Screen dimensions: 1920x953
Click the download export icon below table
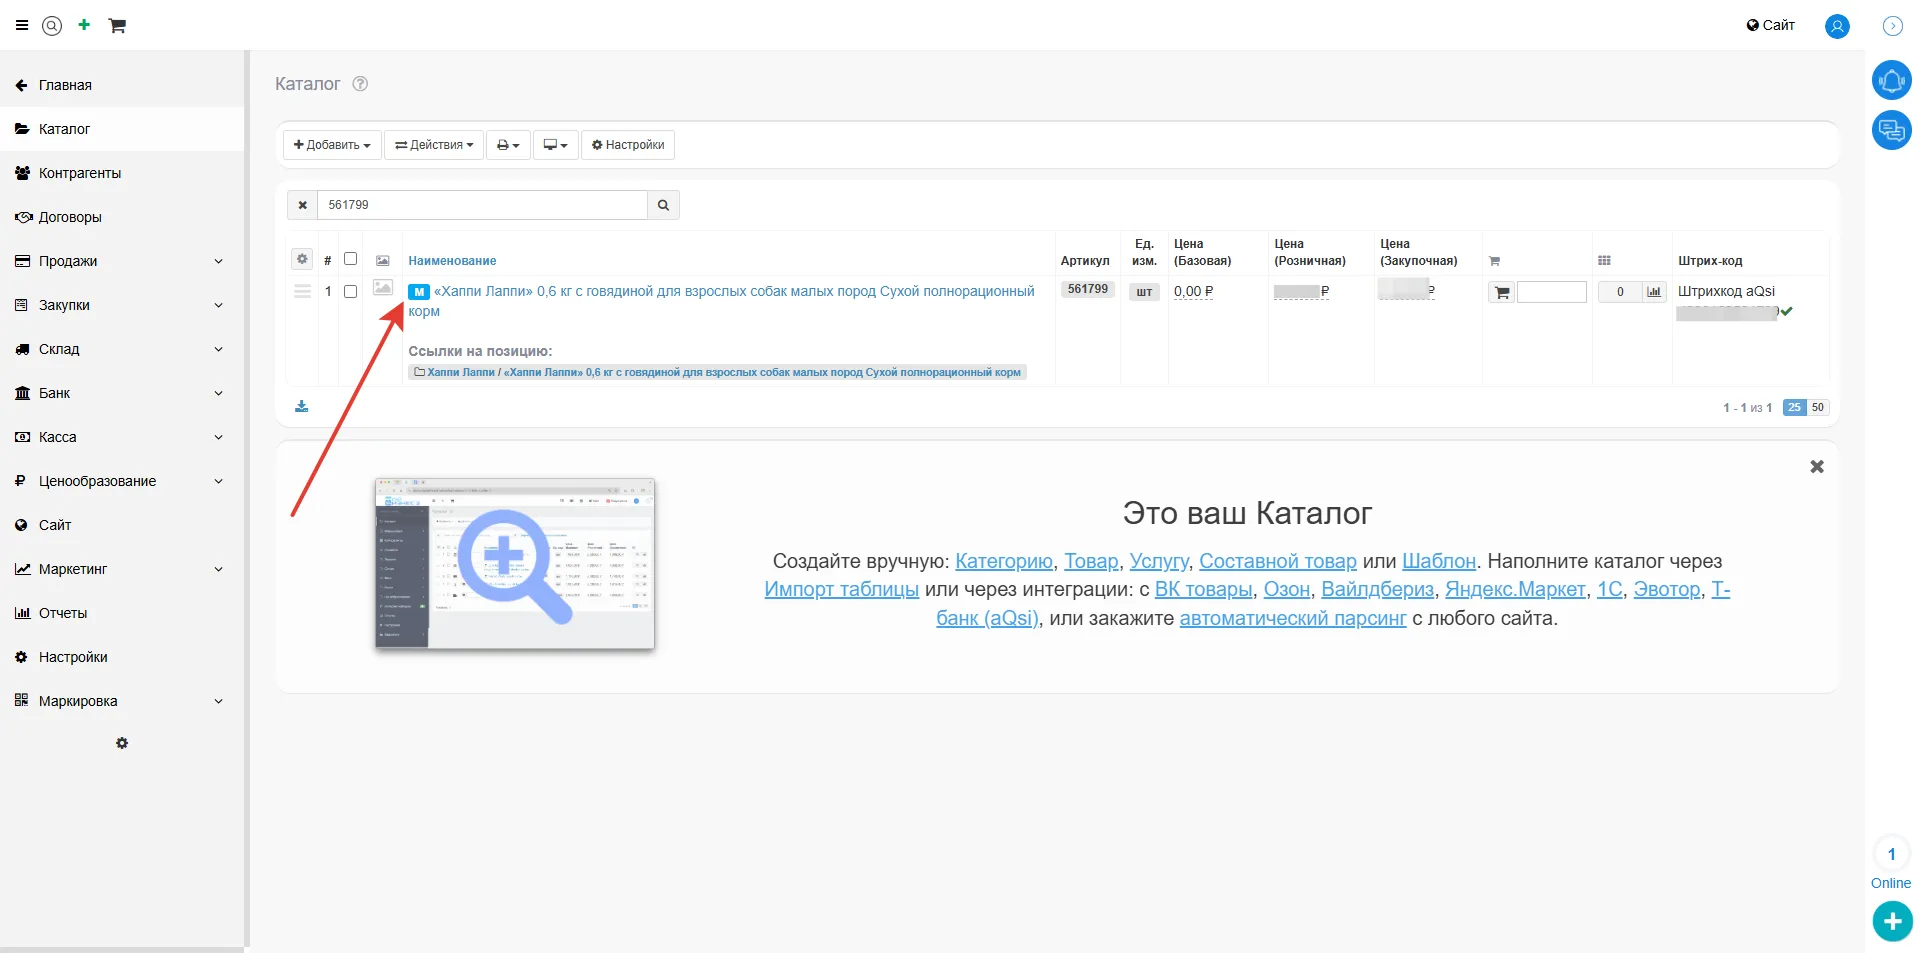coord(302,406)
